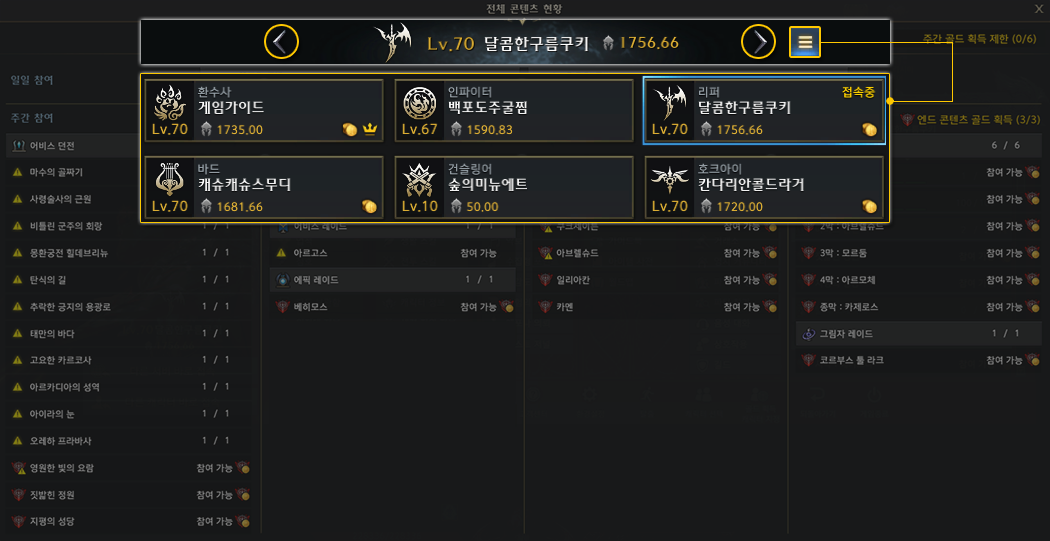Expand the 에픽 레이드 category row
The image size is (1050, 541).
pyautogui.click(x=392, y=279)
